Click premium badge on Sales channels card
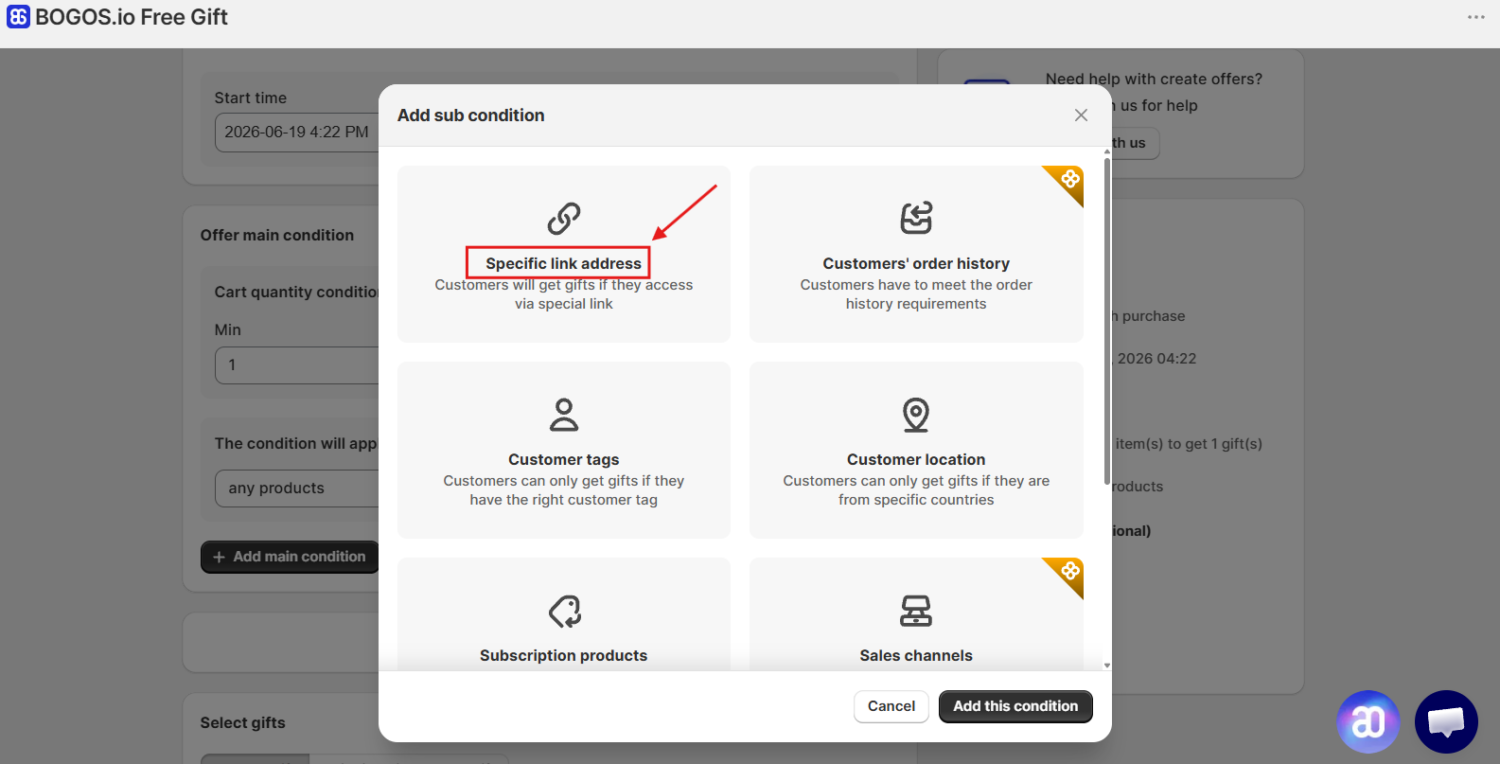The height and width of the screenshot is (764, 1500). 1069,572
